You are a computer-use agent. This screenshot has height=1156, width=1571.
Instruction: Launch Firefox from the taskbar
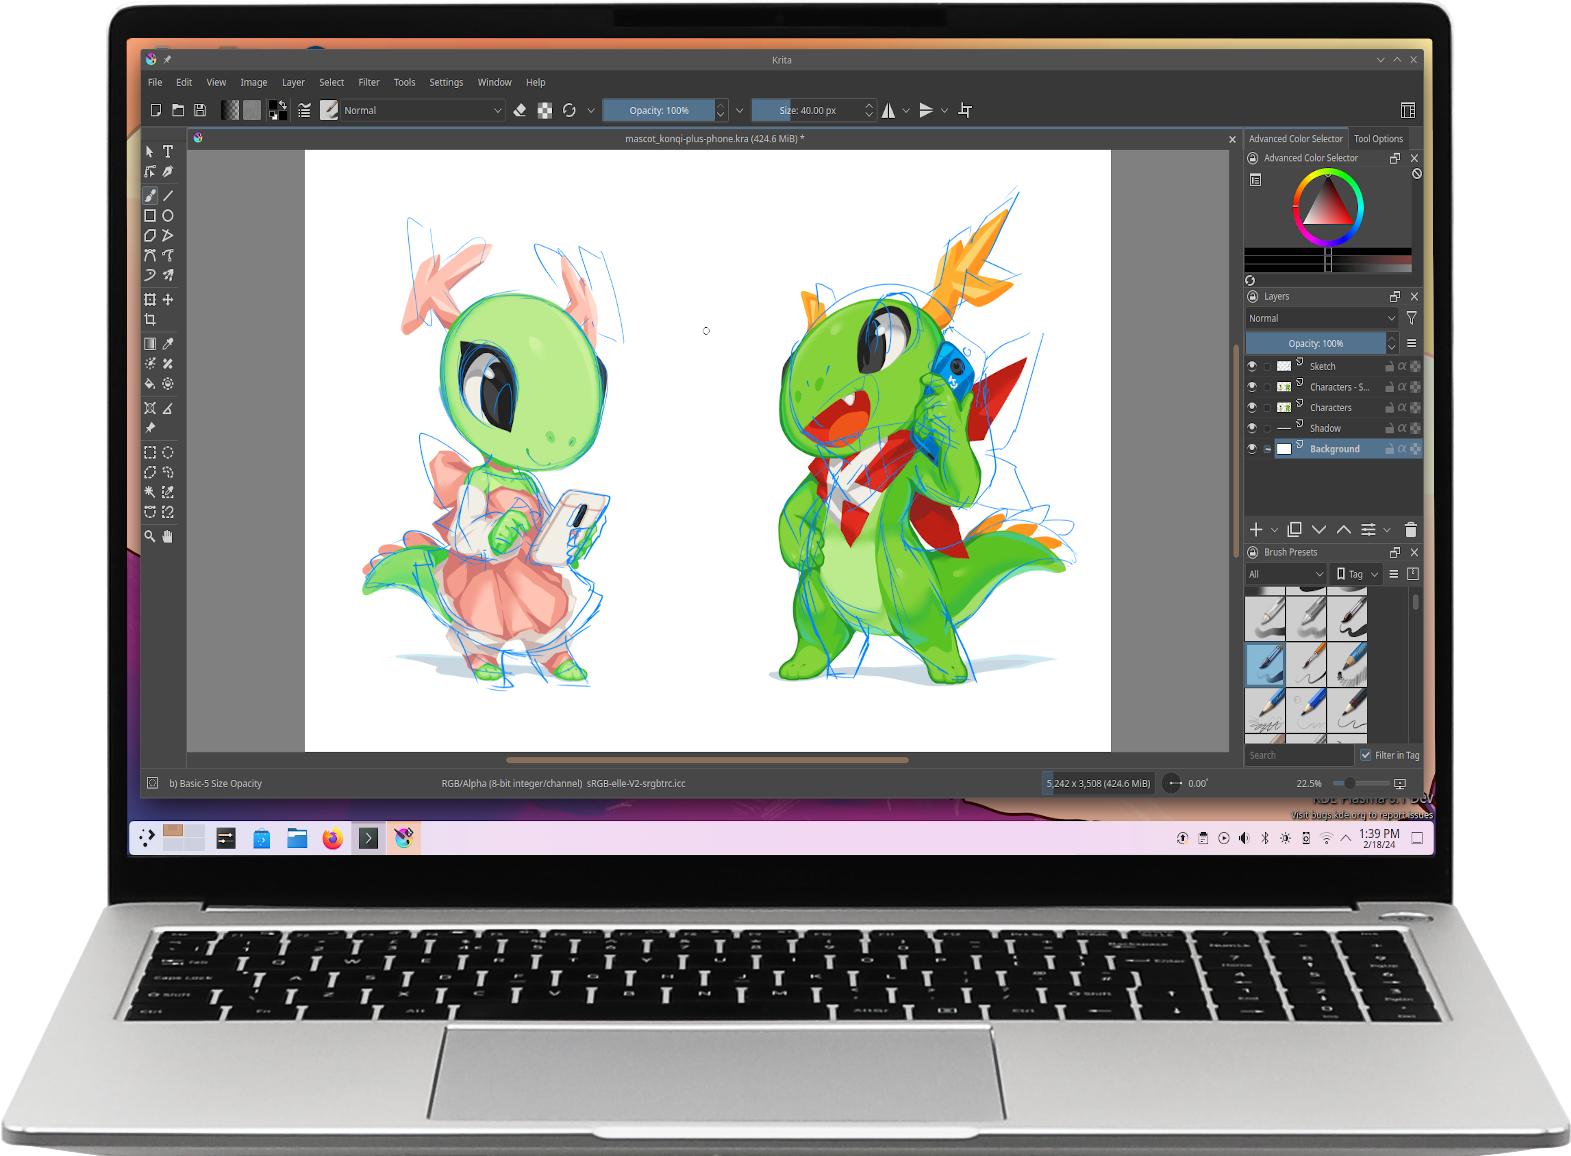[333, 839]
